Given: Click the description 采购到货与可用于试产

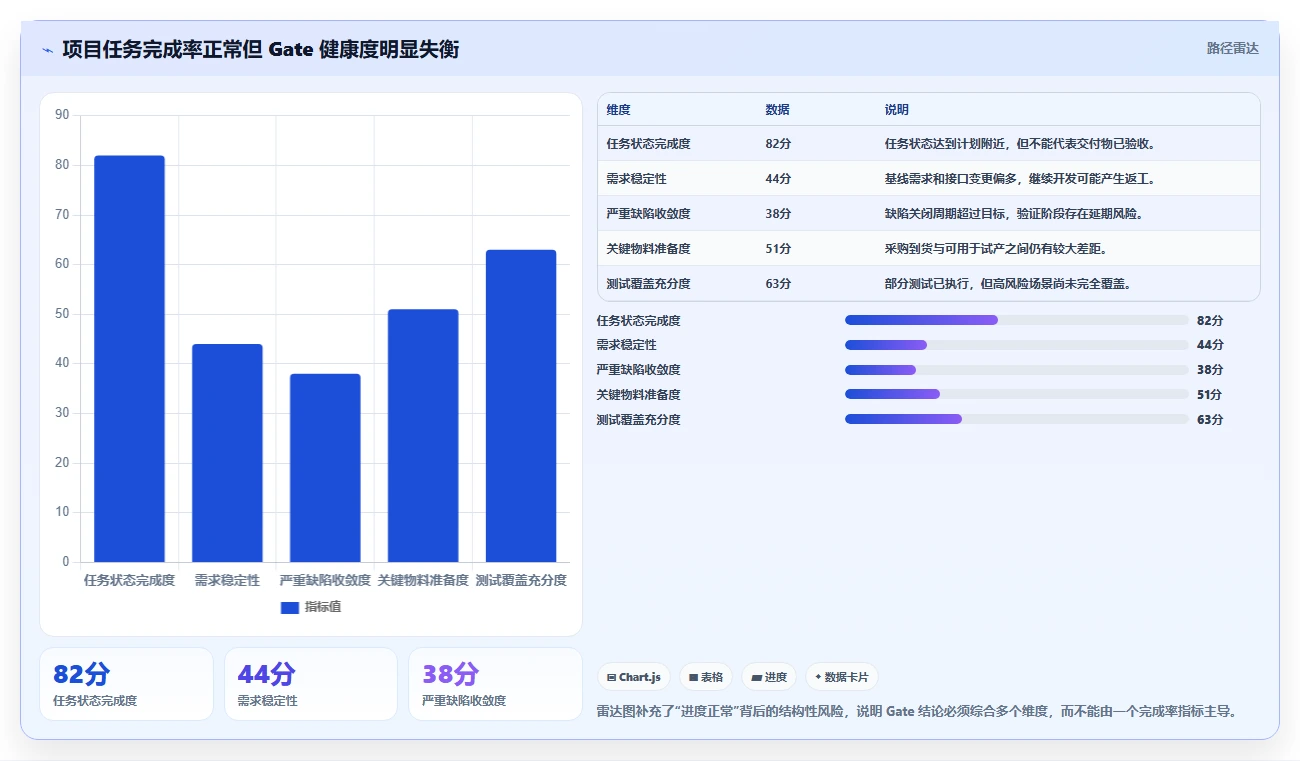Looking at the screenshot, I should tap(996, 249).
